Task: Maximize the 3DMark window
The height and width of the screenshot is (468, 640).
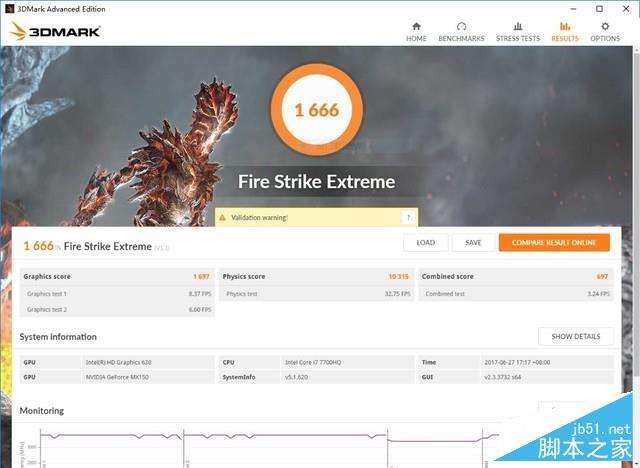Action: tap(599, 9)
